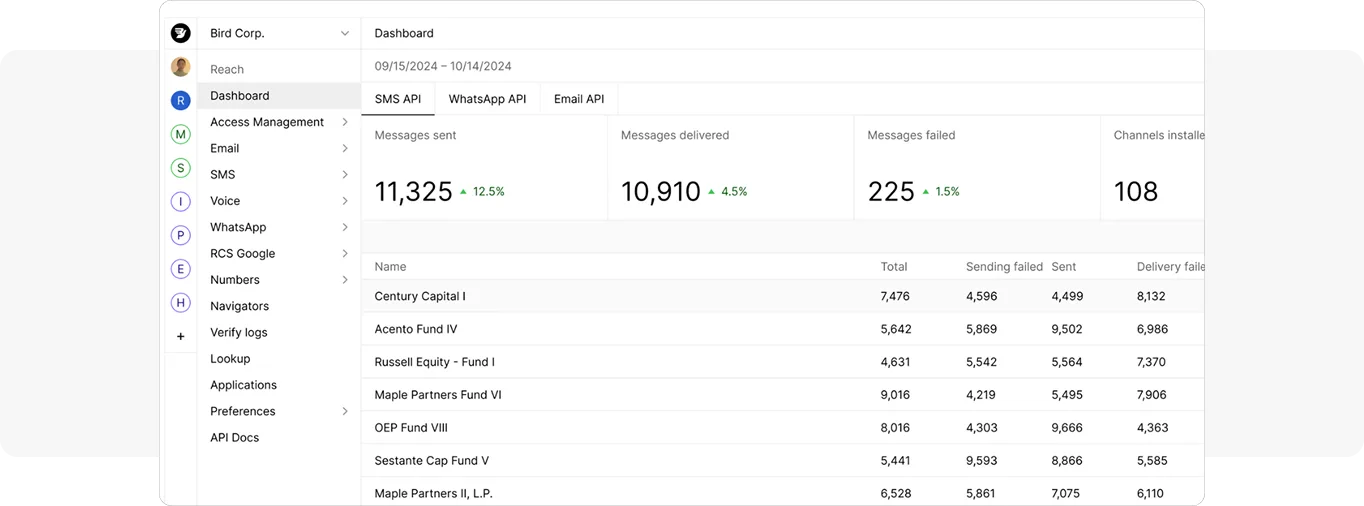Open the E workspace icon
This screenshot has height=506, width=1364.
click(x=180, y=269)
